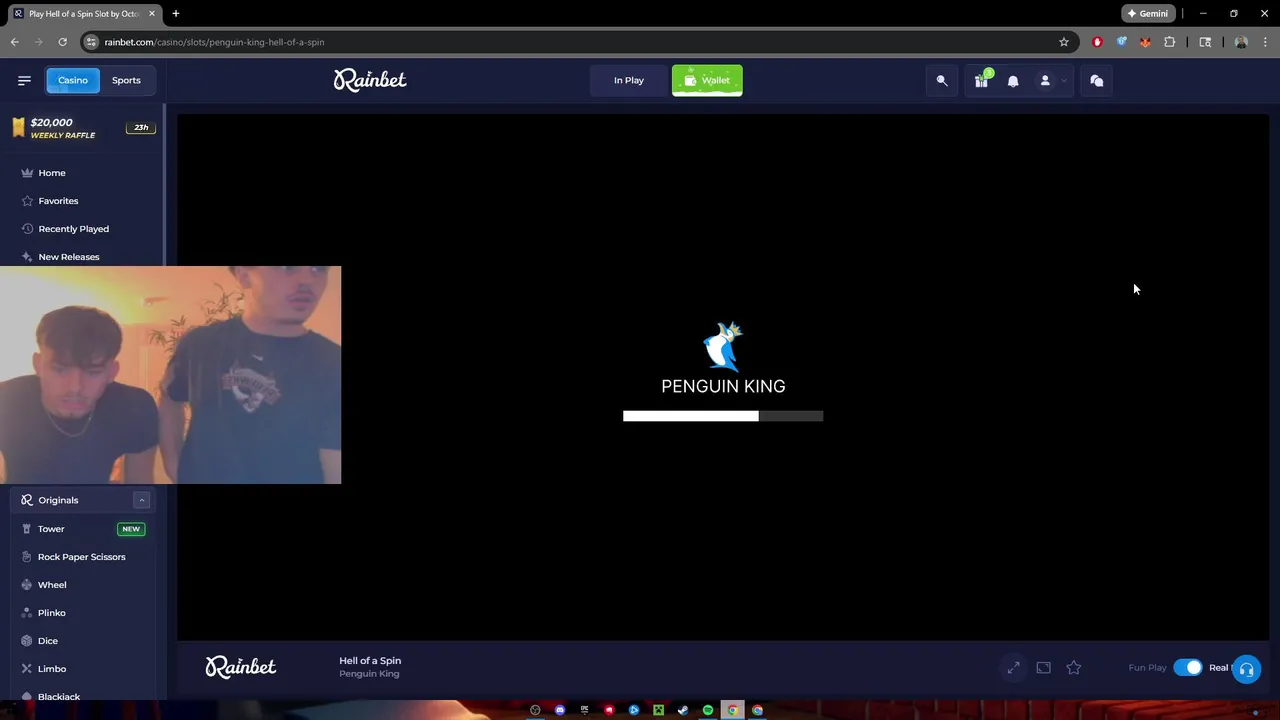Open Spotify from taskbar
The width and height of the screenshot is (1280, 720).
(x=708, y=710)
